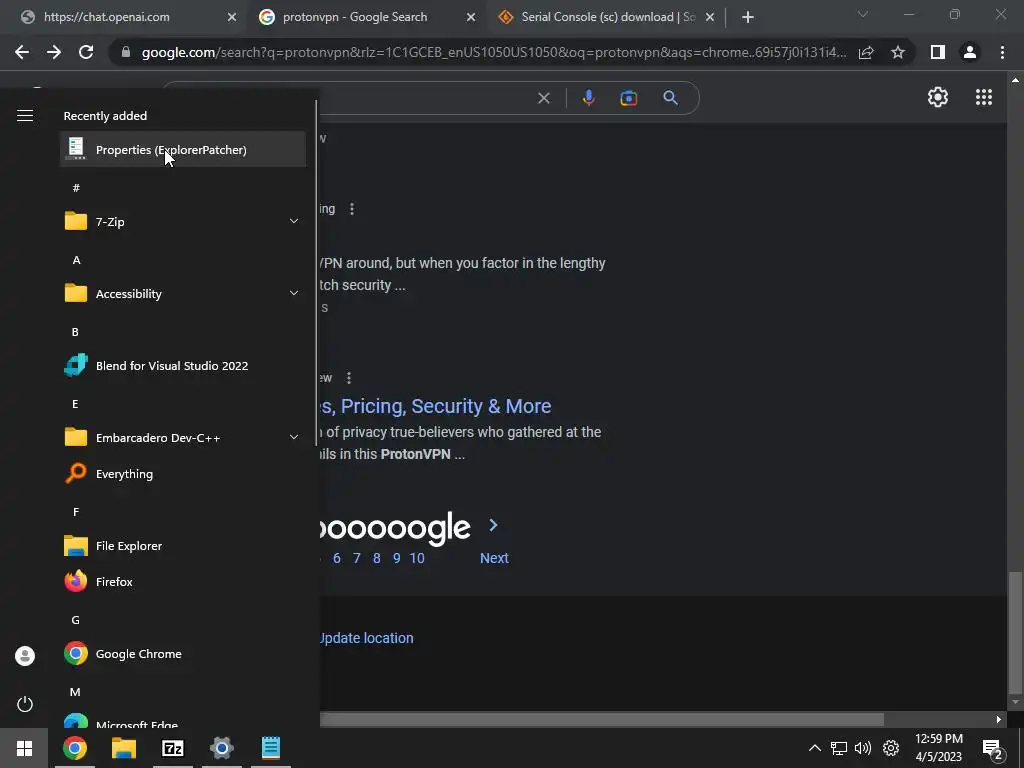This screenshot has height=768, width=1024.
Task: Open options for the top search result
Action: 352,209
